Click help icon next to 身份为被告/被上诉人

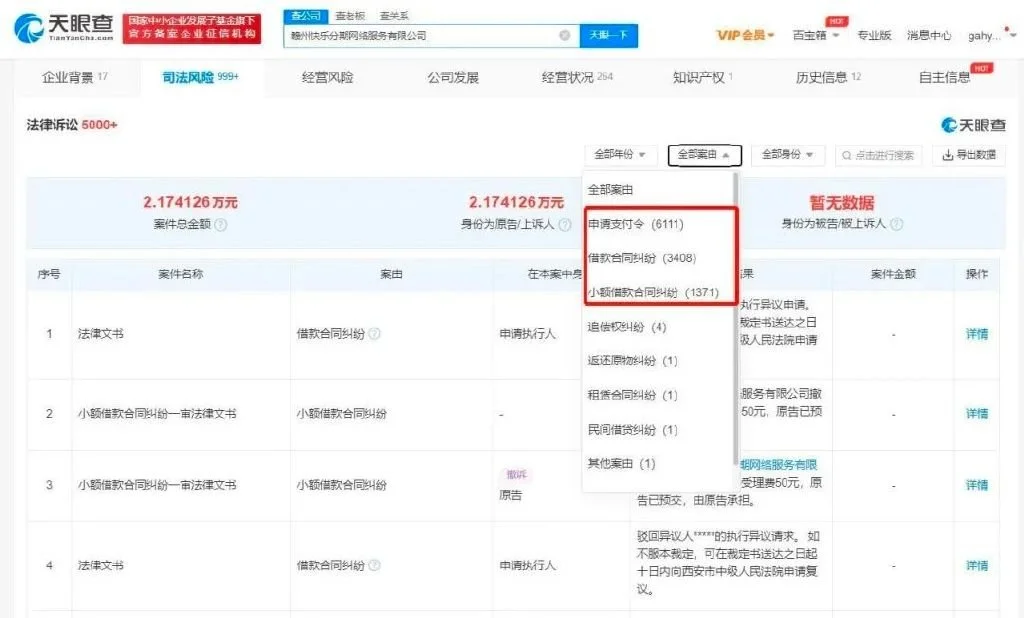tap(894, 225)
